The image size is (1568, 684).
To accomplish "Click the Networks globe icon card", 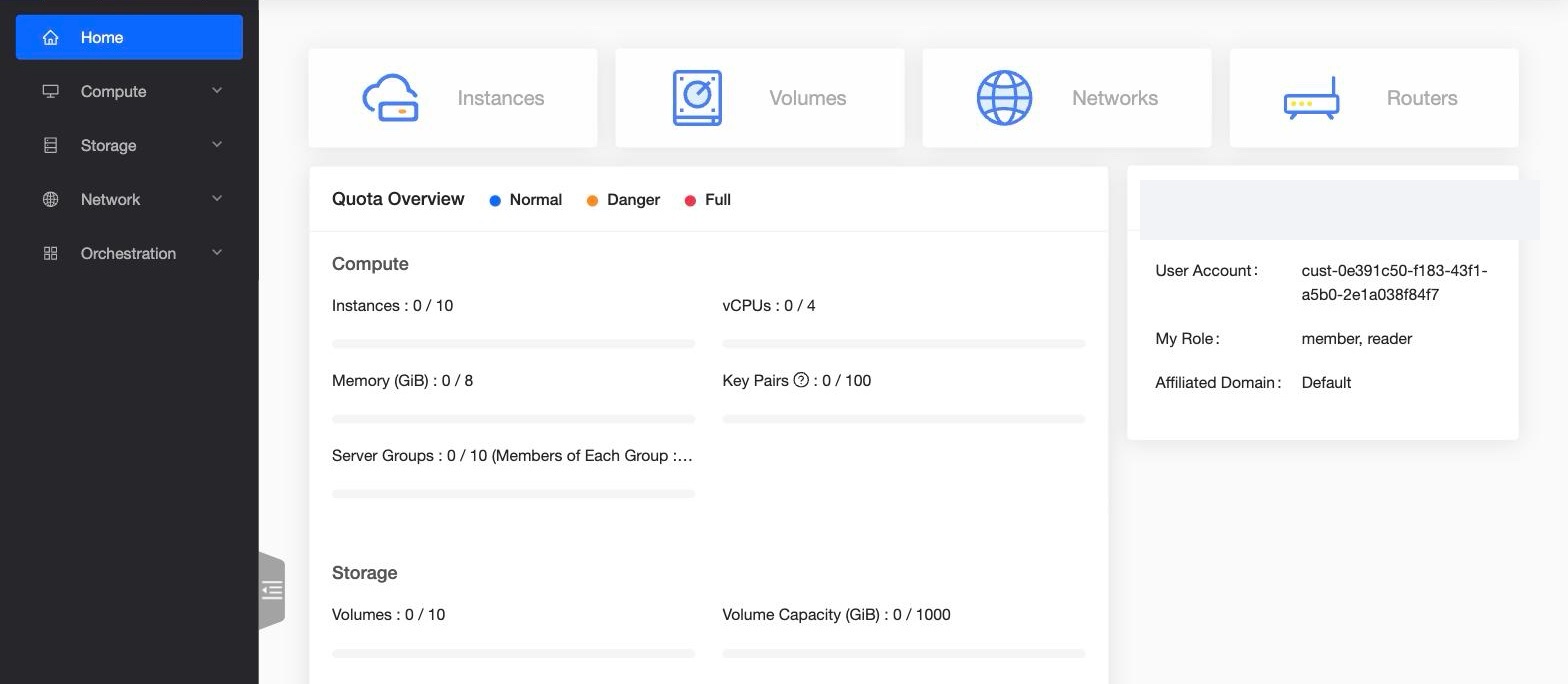I will 1066,98.
